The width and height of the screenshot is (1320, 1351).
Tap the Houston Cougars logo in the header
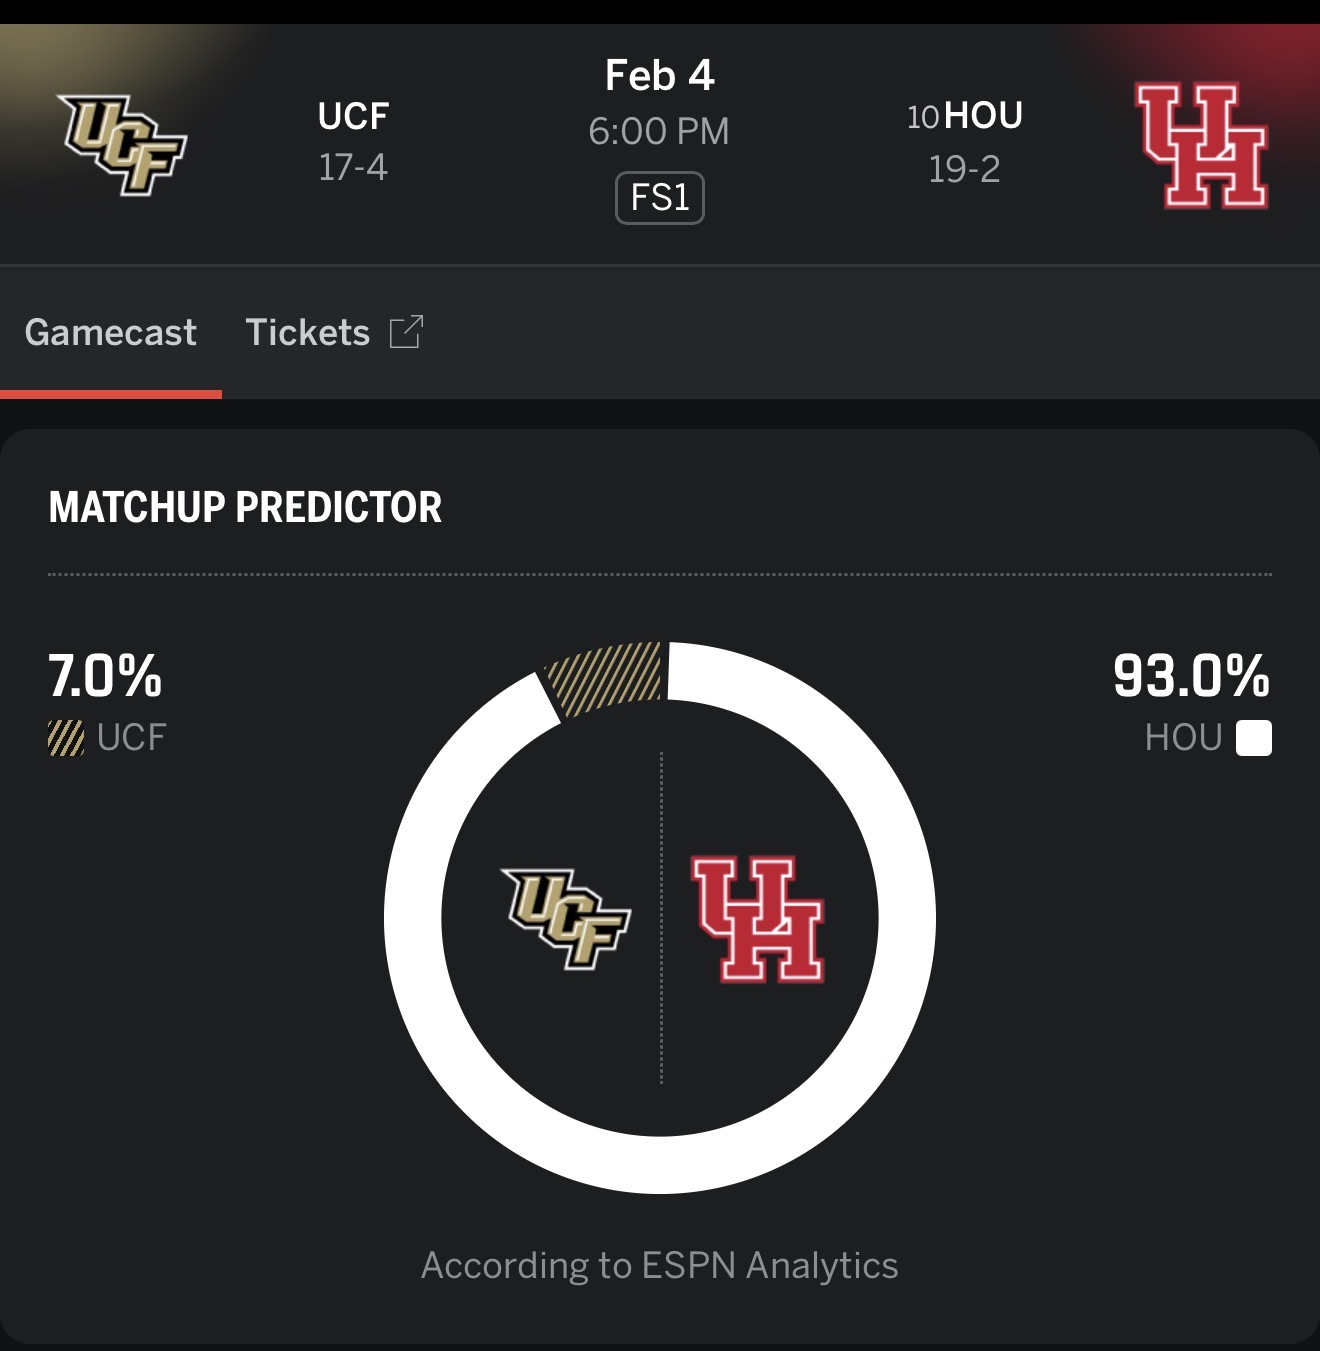[x=1202, y=146]
